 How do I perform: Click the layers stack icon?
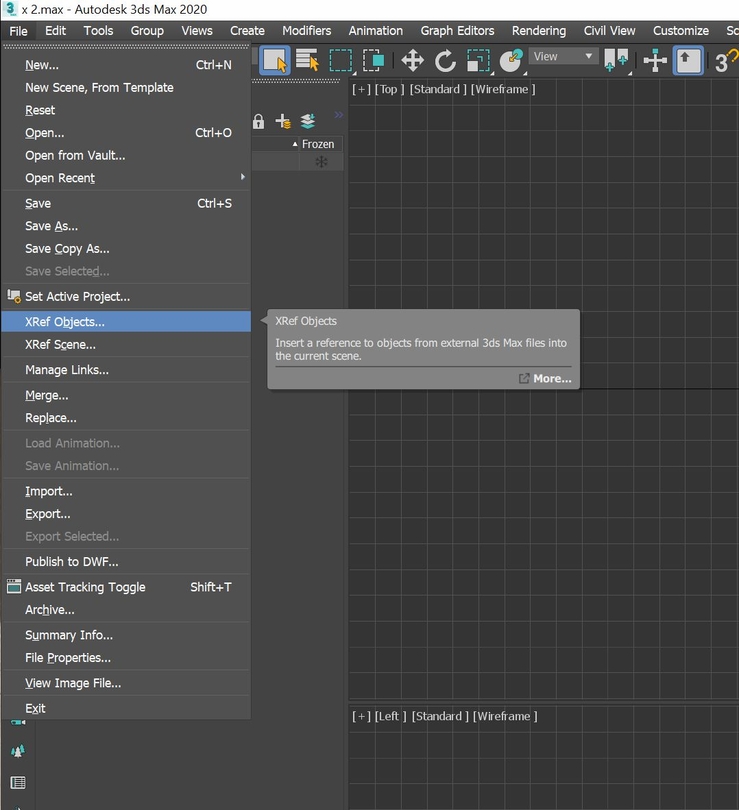308,121
